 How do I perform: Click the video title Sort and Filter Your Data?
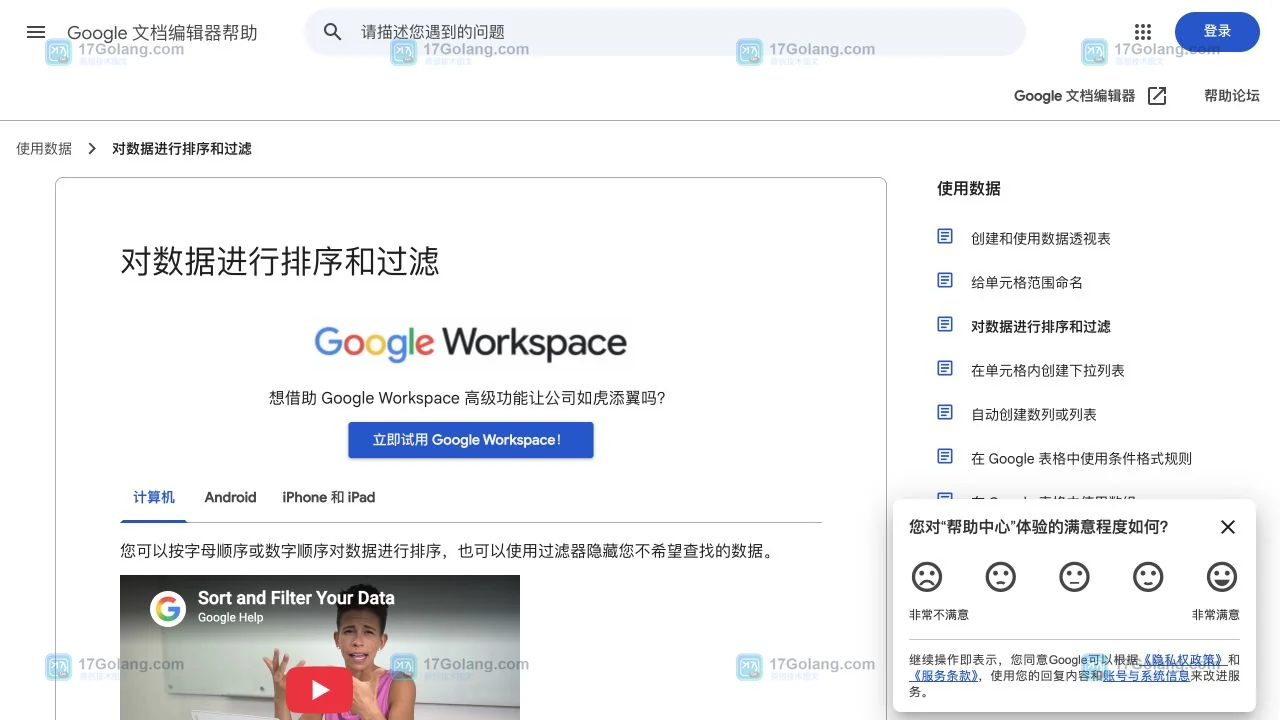click(x=296, y=598)
